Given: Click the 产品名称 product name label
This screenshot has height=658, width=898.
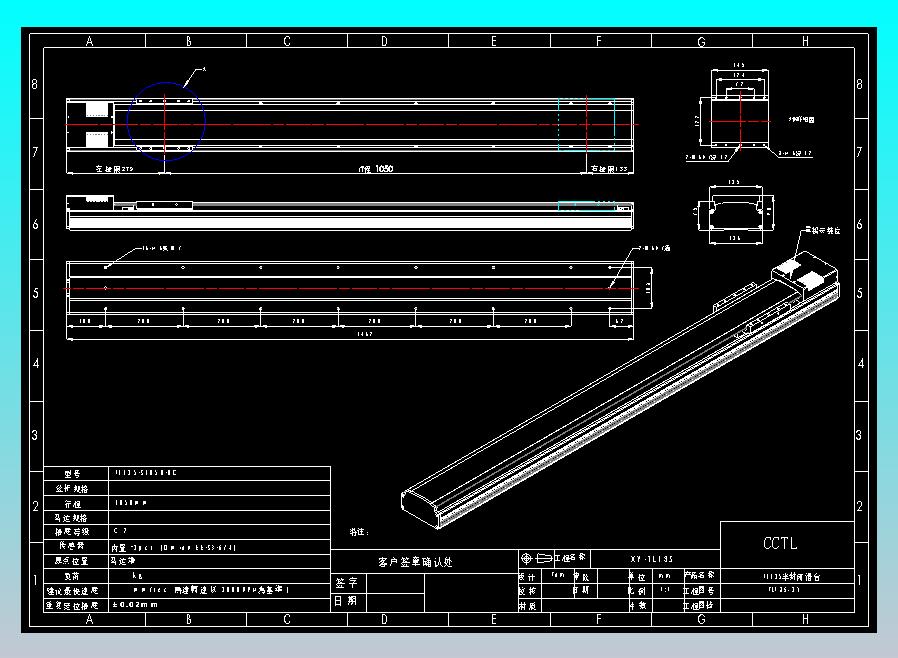Looking at the screenshot, I should pos(699,575).
